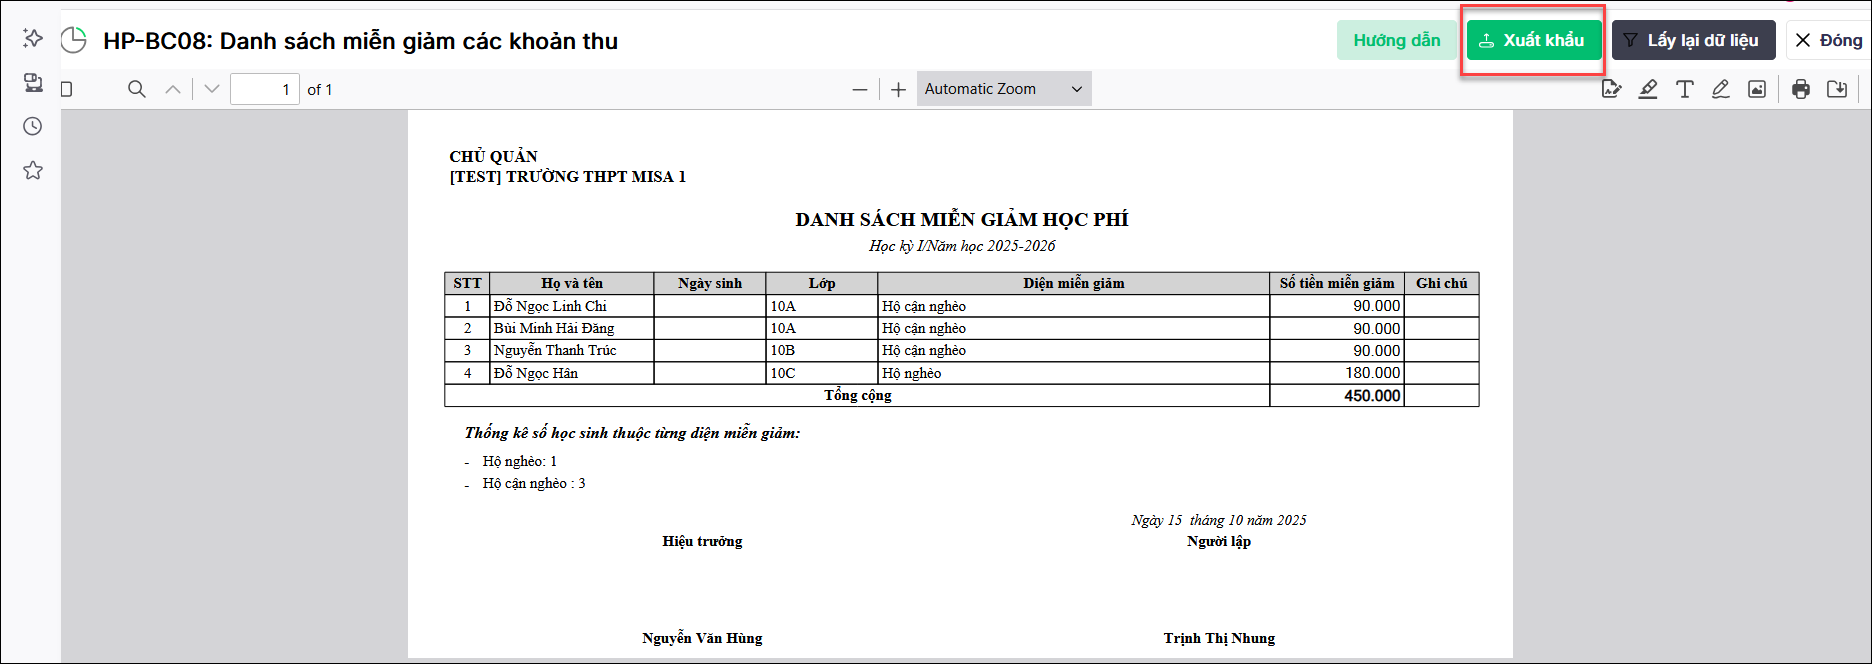Click the Người lập signature label
The height and width of the screenshot is (664, 1872).
point(1219,541)
